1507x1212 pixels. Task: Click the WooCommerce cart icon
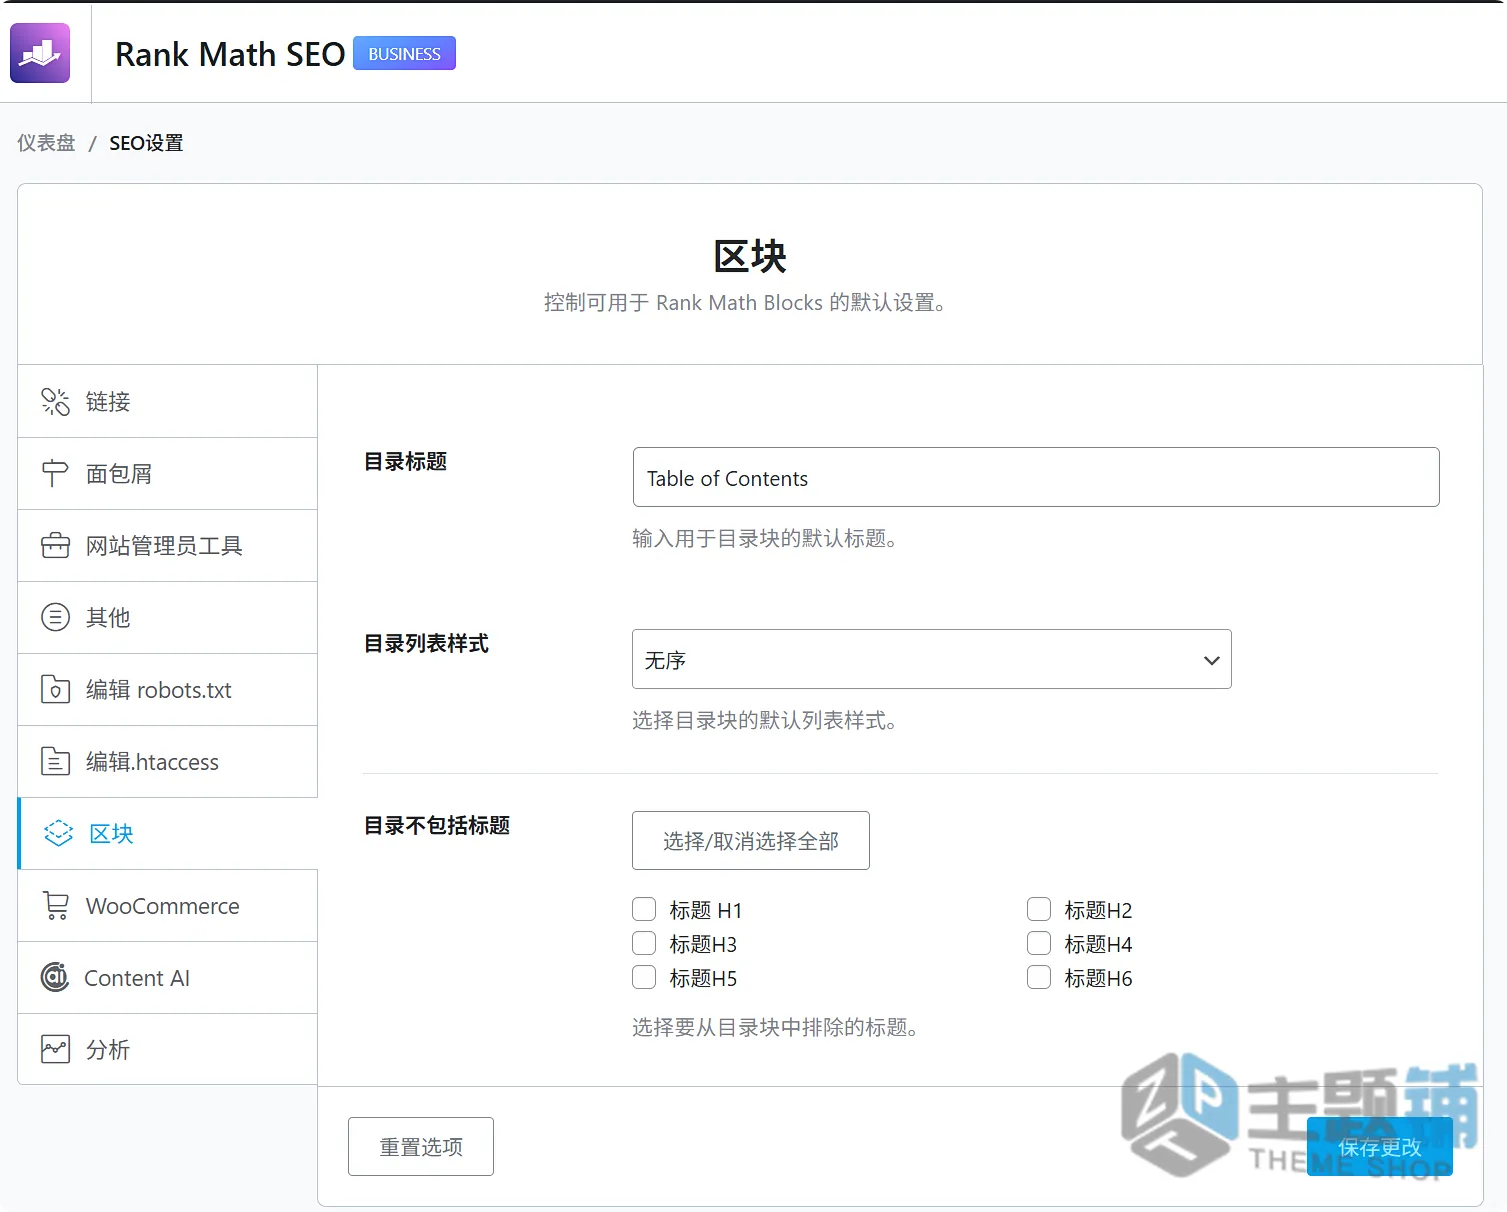56,906
